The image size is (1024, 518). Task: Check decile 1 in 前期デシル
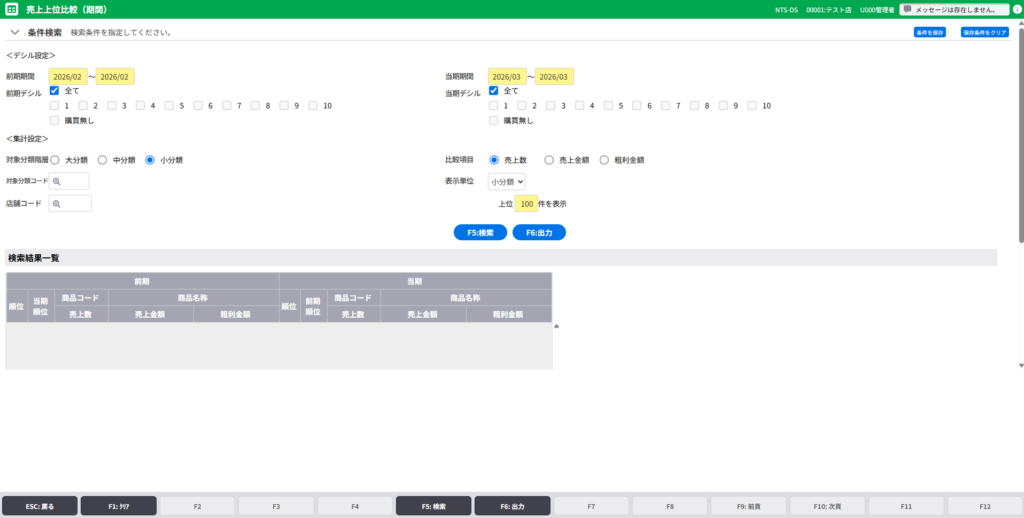[54, 105]
